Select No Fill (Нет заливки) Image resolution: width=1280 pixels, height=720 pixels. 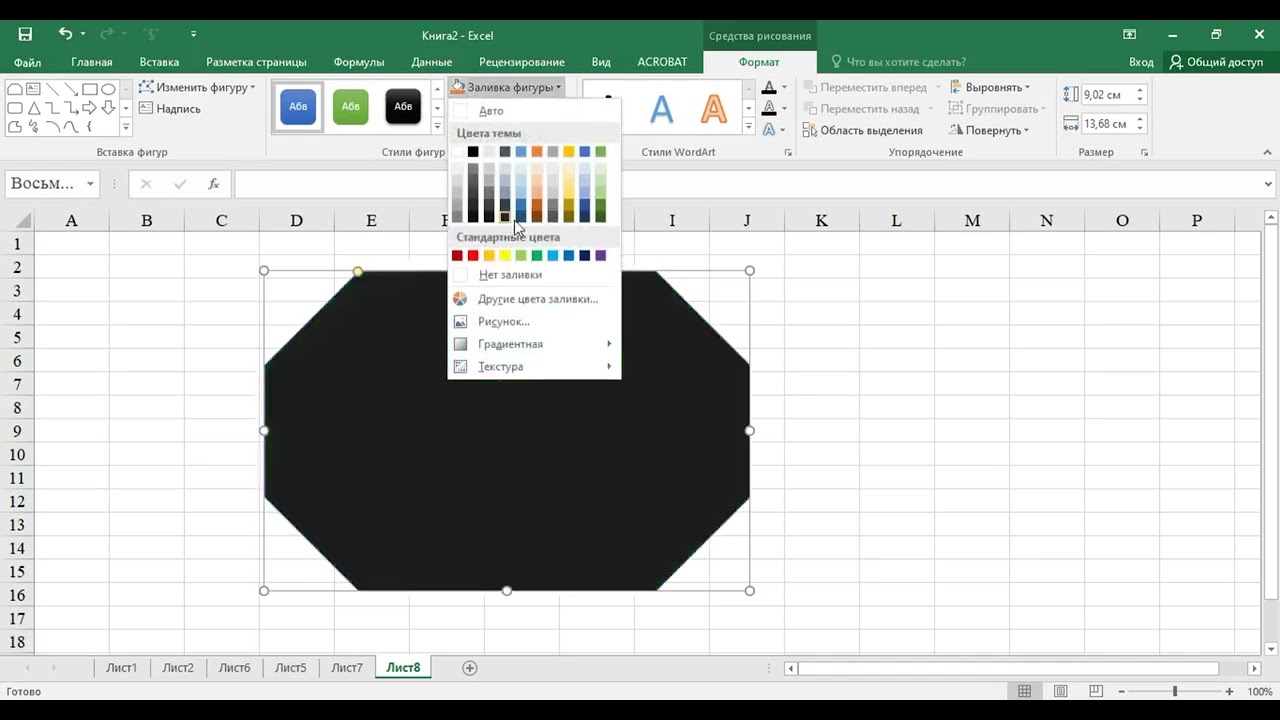click(534, 275)
